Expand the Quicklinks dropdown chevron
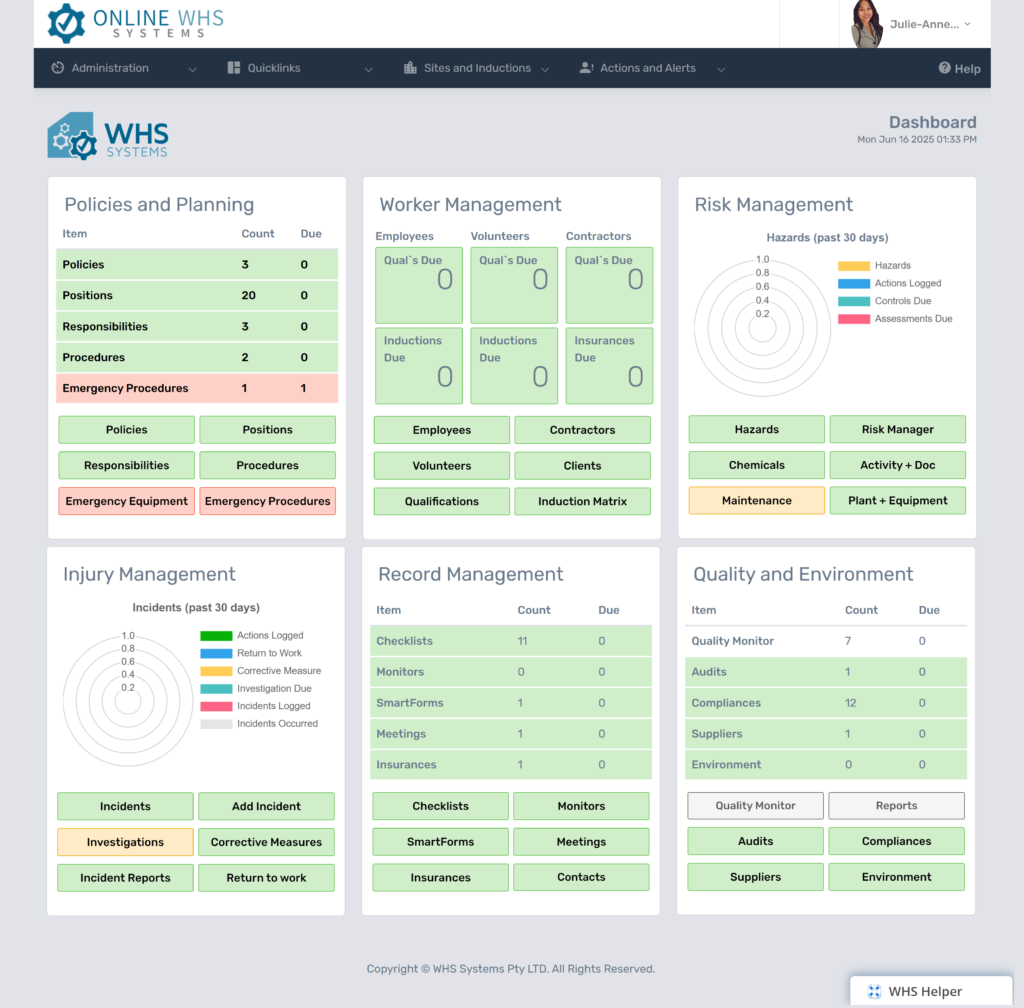 [368, 69]
